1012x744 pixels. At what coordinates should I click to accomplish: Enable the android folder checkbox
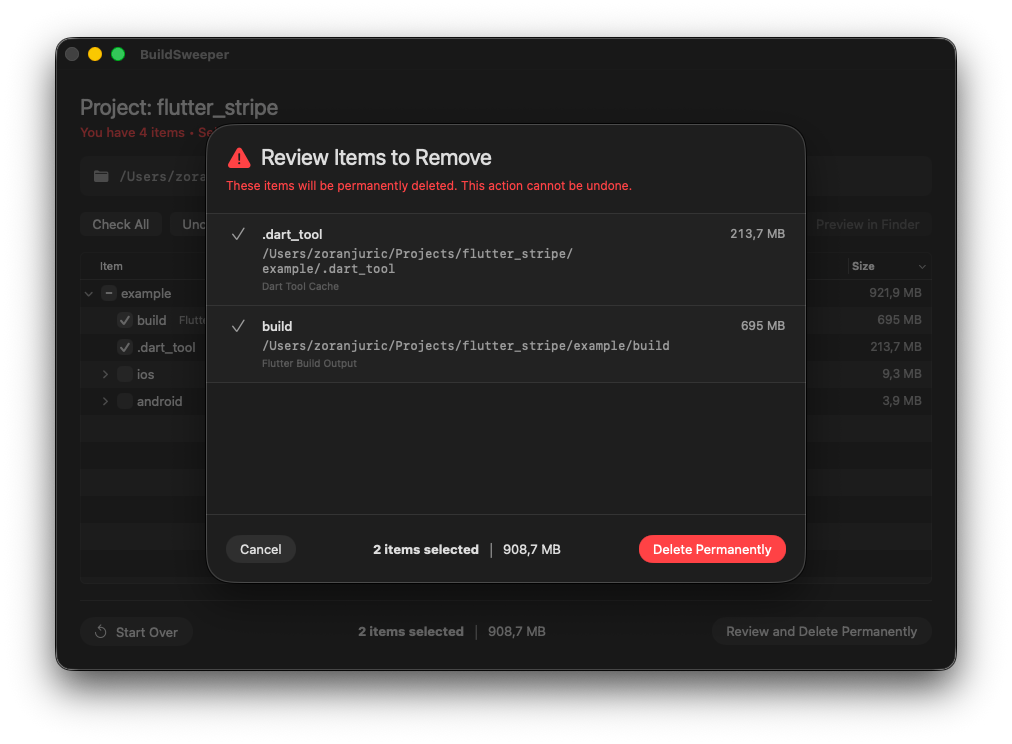point(125,401)
